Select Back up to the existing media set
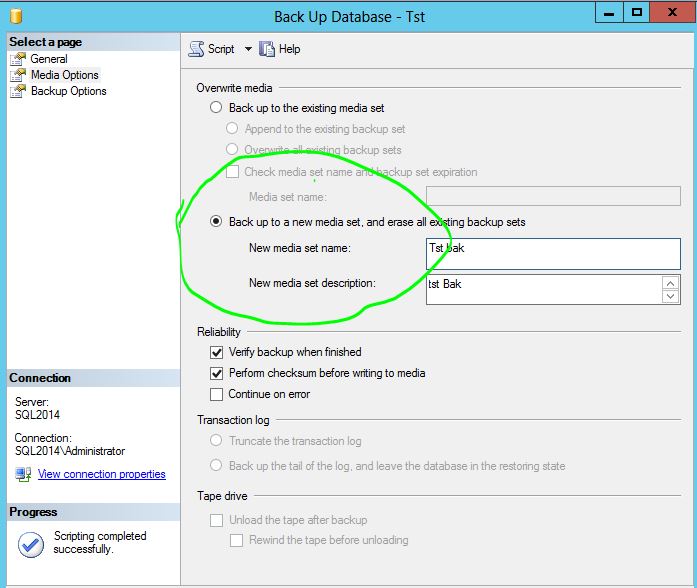Viewport: 697px width, 588px height. pos(216,108)
